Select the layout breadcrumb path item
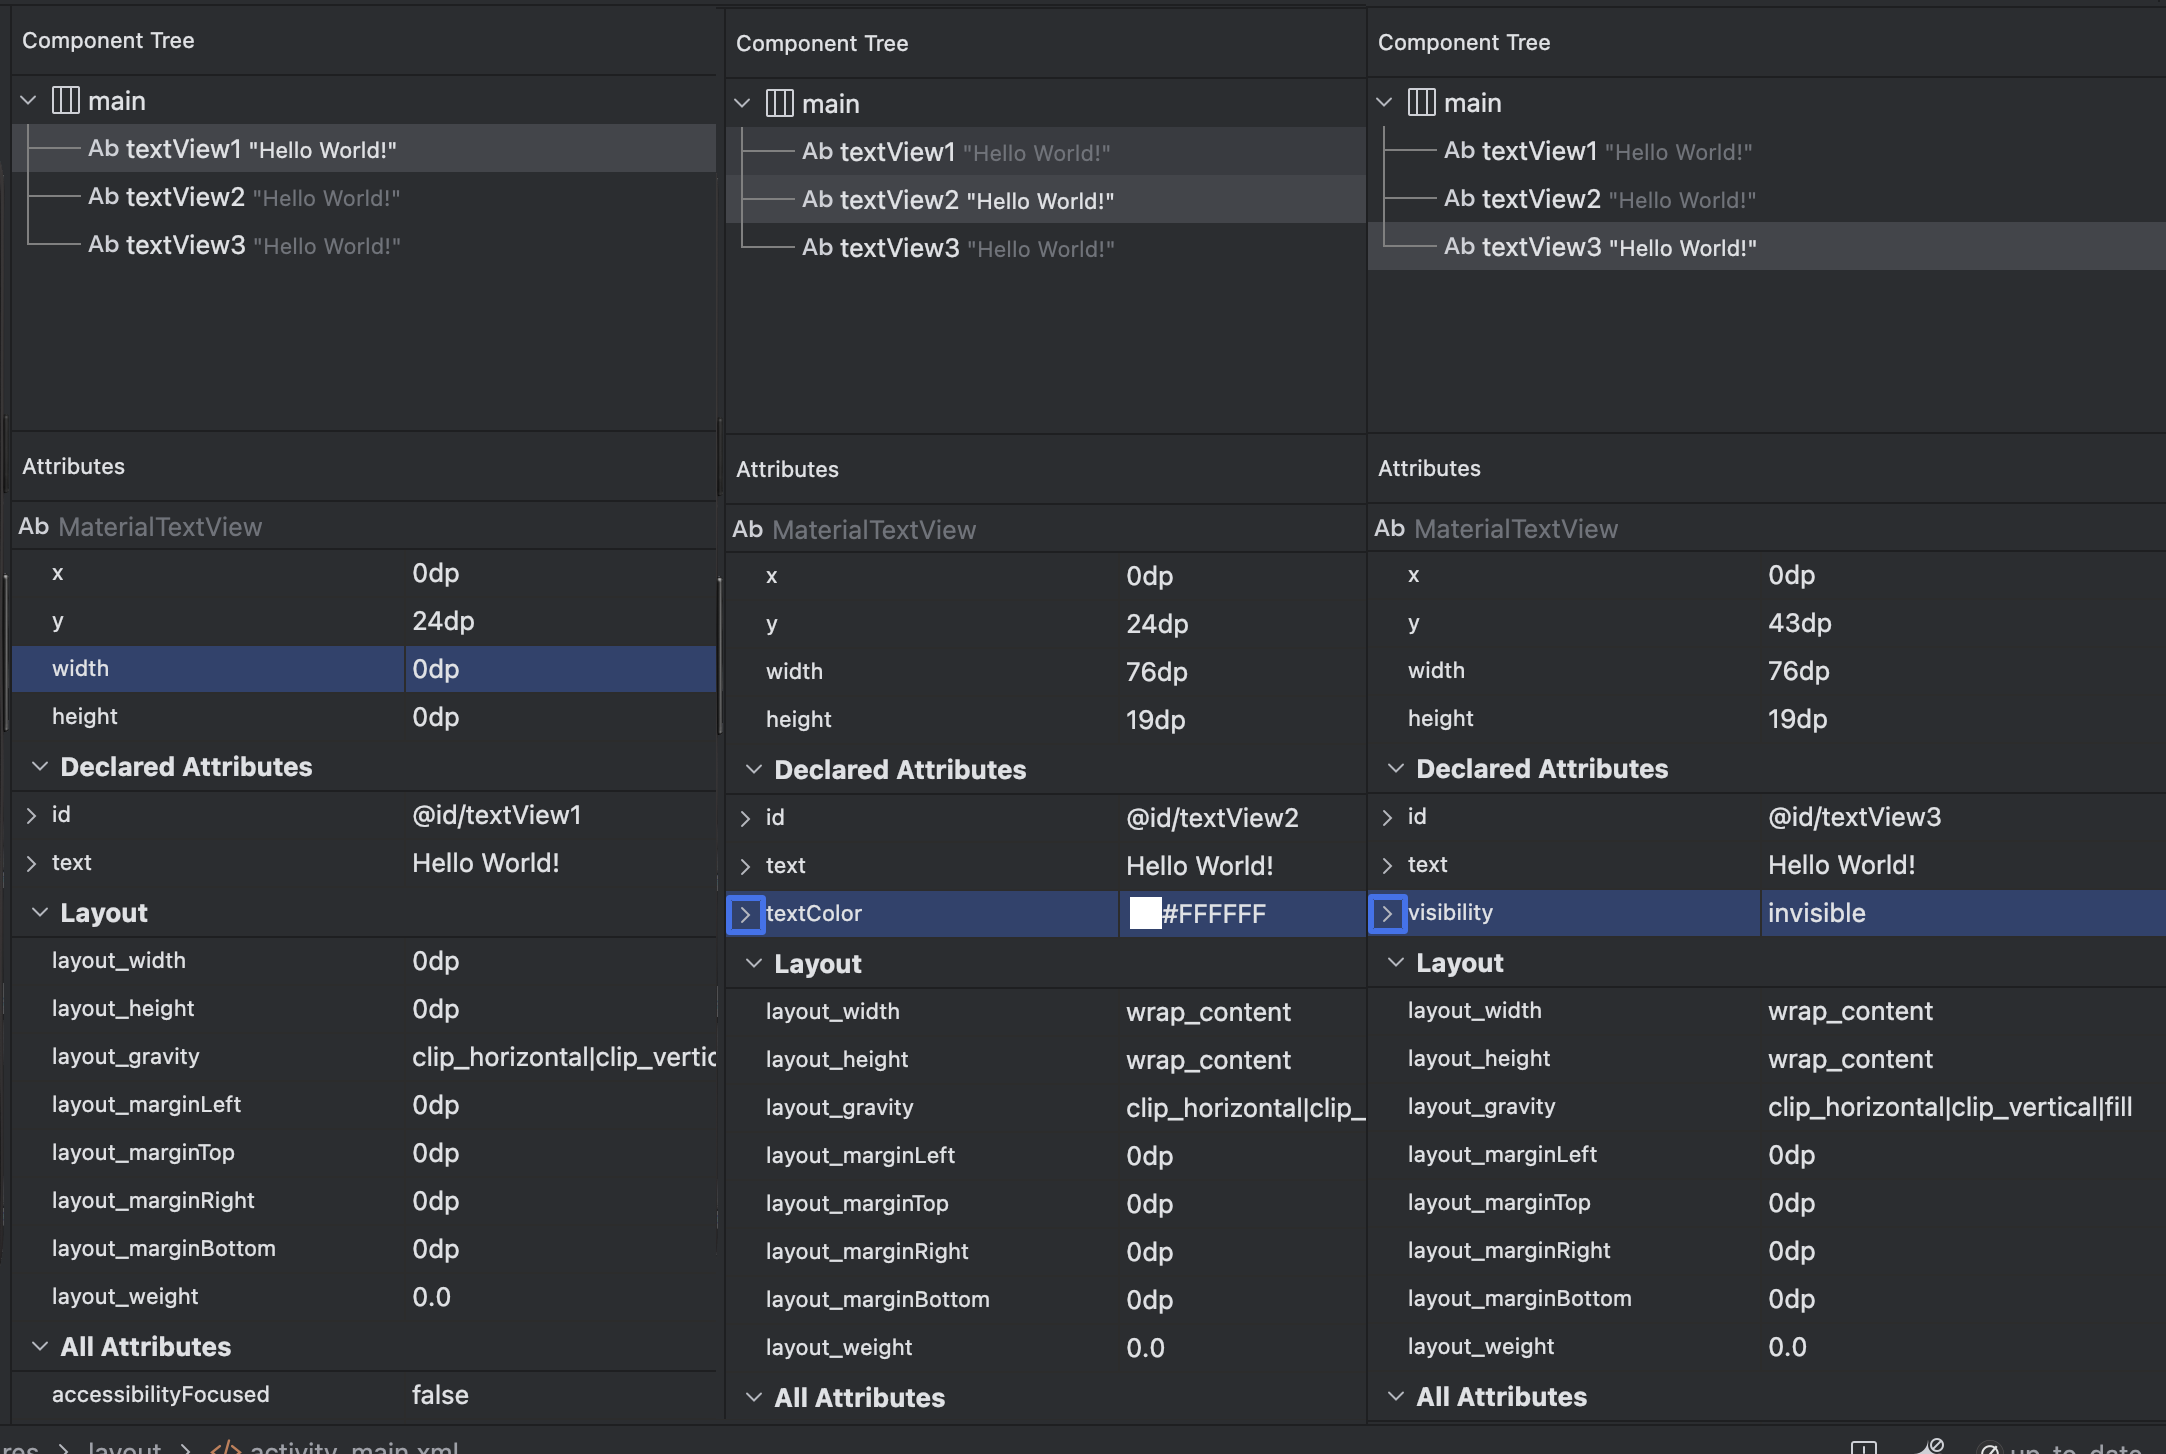This screenshot has width=2166, height=1454. (120, 1444)
